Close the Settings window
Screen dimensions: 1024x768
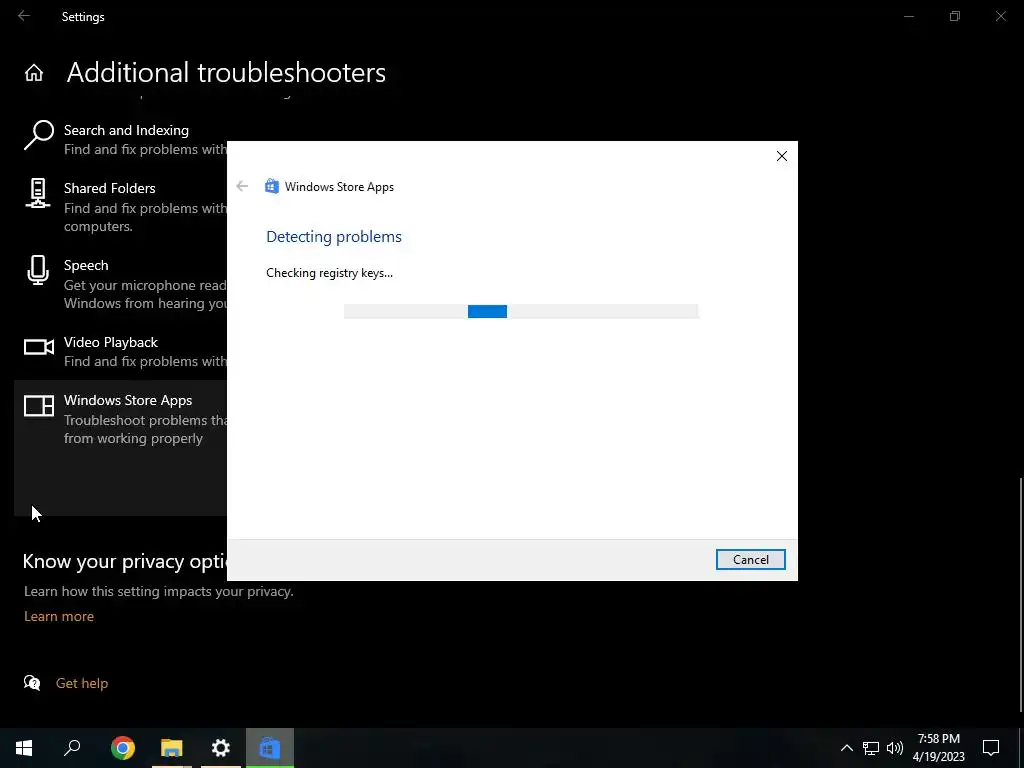click(x=1000, y=16)
